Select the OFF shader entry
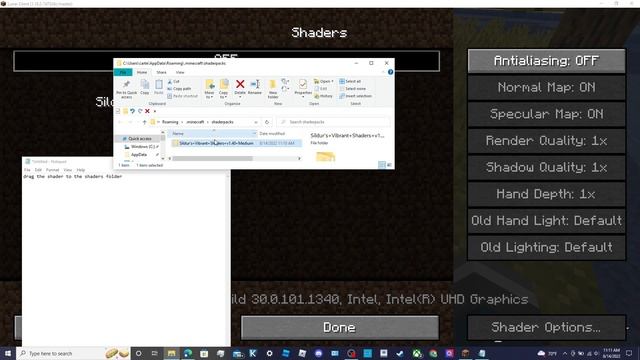This screenshot has height=360, width=640. [x=227, y=61]
